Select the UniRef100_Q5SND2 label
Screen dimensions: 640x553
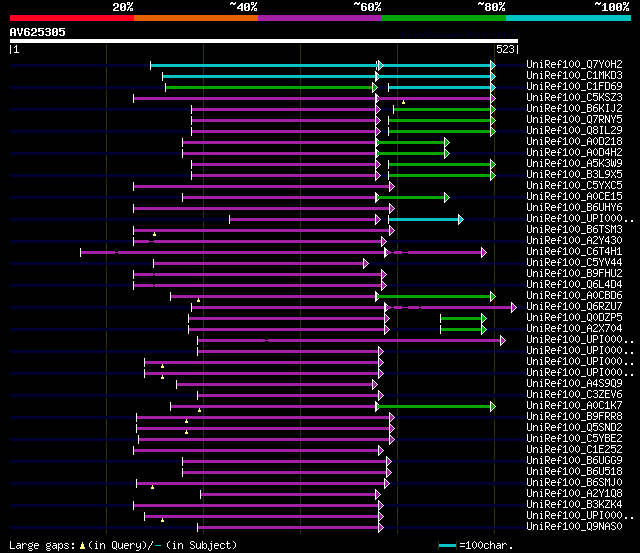574,428
